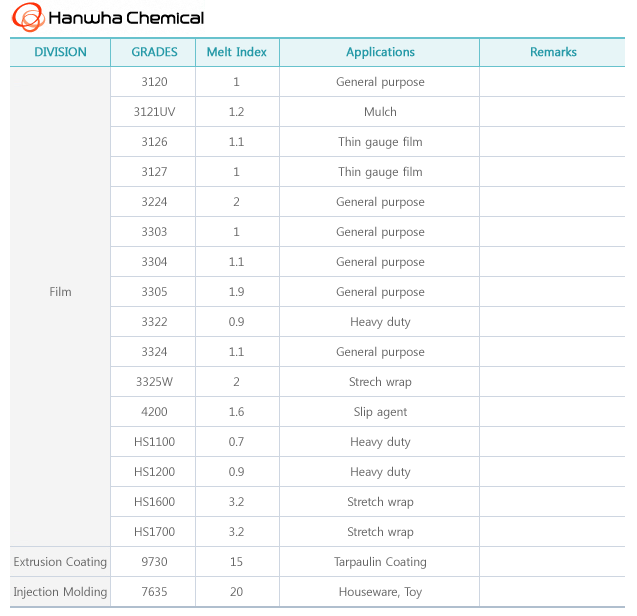Click the Mulch application cell
637x616 pixels.
tap(380, 112)
